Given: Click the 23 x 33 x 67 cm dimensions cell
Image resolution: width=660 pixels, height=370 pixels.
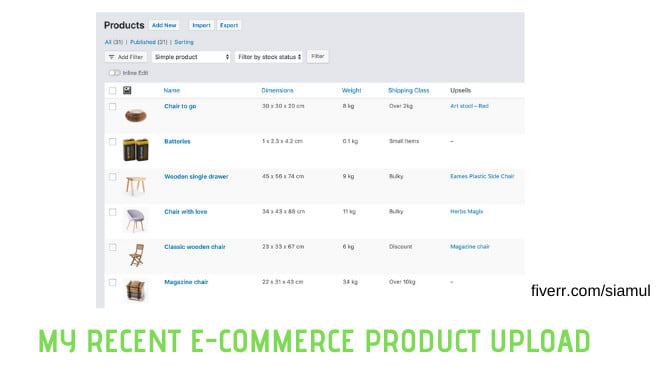Looking at the screenshot, I should (x=283, y=247).
